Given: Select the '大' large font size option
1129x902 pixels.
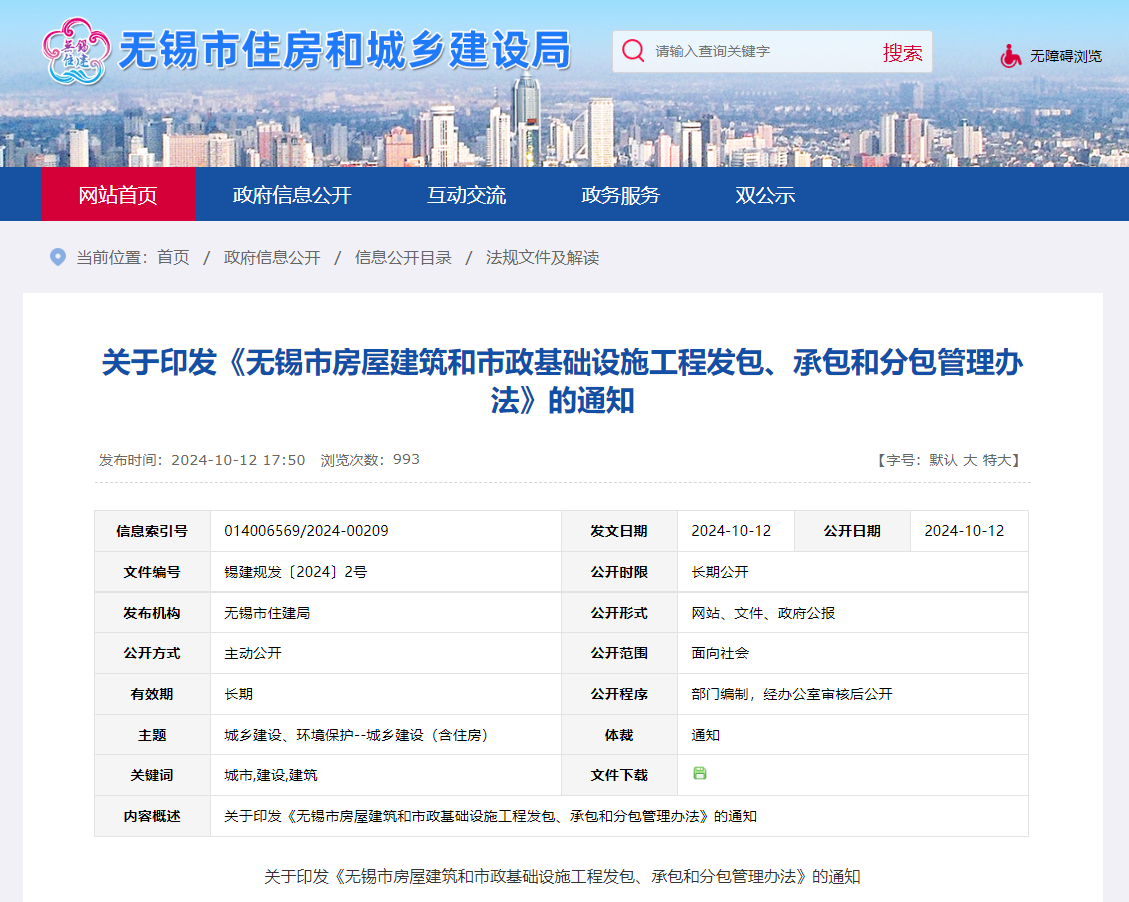Looking at the screenshot, I should 971,460.
